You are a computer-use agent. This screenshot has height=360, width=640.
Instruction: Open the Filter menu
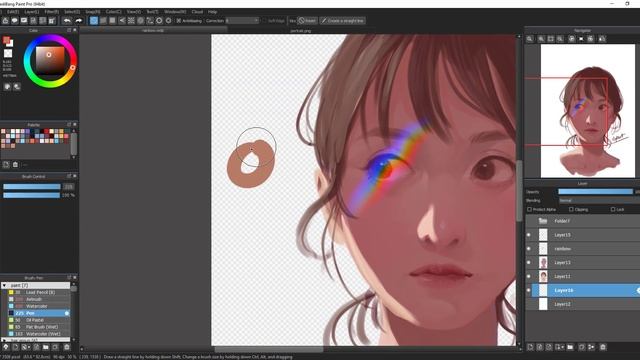pyautogui.click(x=51, y=12)
